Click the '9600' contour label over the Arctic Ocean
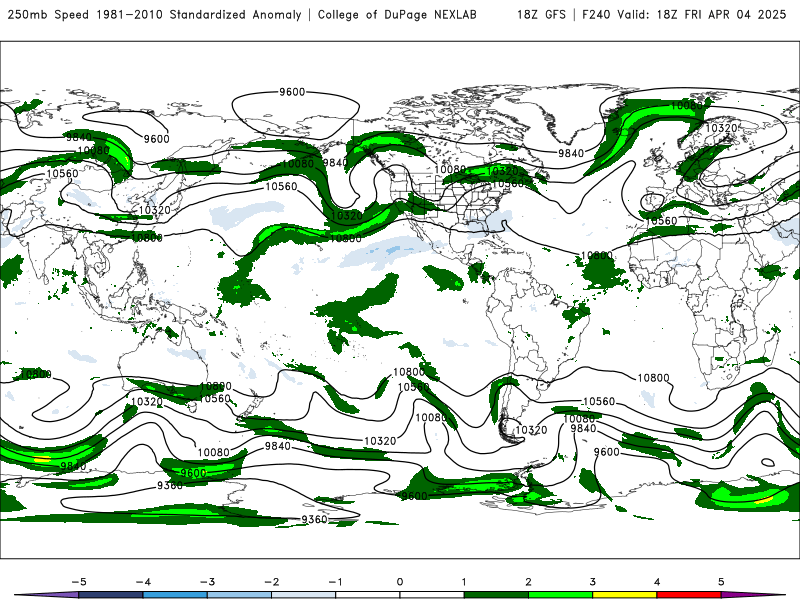The image size is (800, 600). click(292, 92)
